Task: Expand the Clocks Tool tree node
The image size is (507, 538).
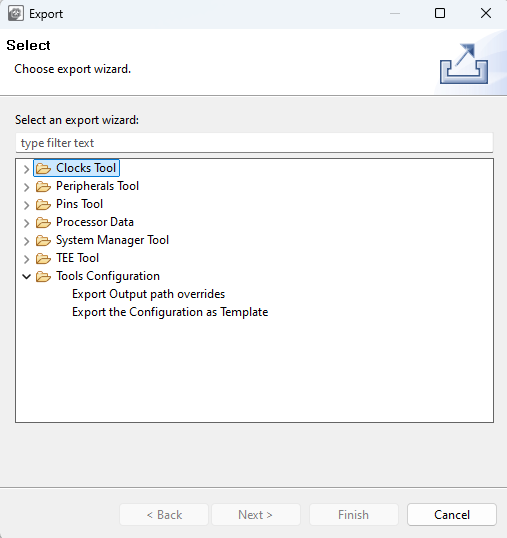Action: click(x=26, y=169)
